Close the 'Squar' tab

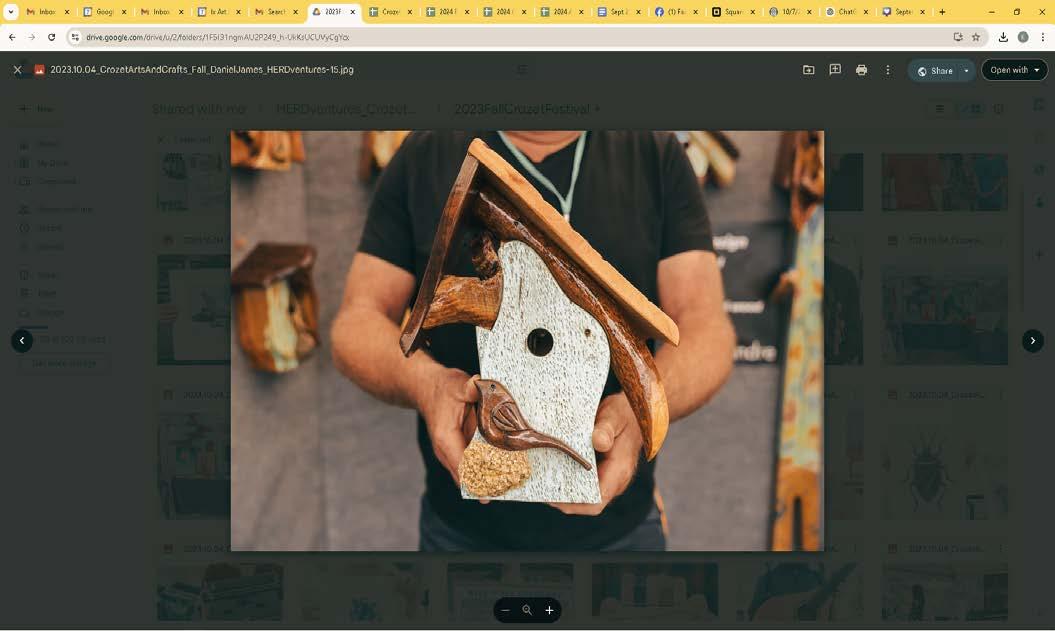point(752,11)
